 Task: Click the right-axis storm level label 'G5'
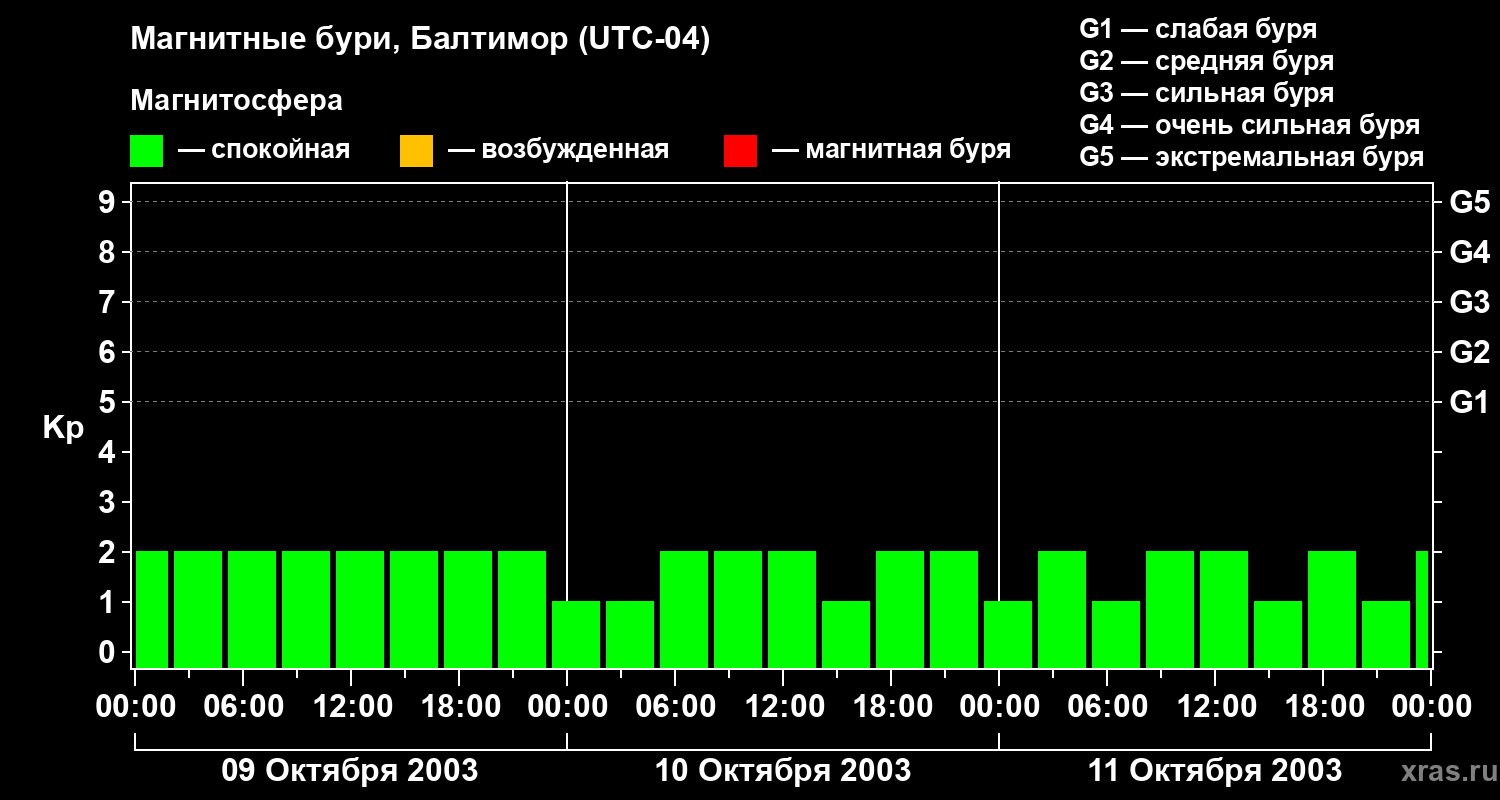click(x=1469, y=202)
